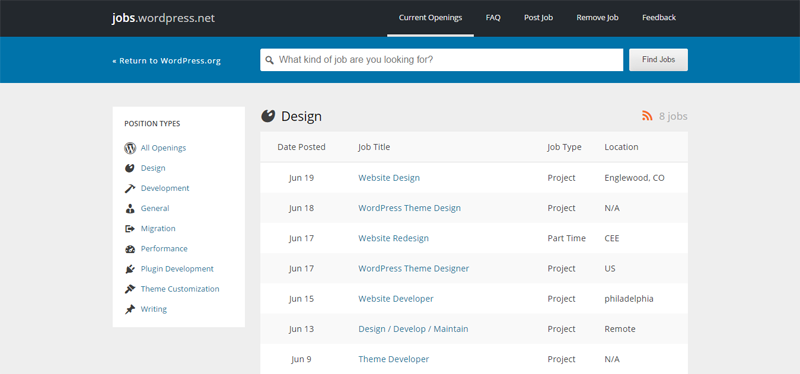Click the POSITION TYPES sidebar heading
Viewport: 800px width, 374px height.
tap(152, 123)
